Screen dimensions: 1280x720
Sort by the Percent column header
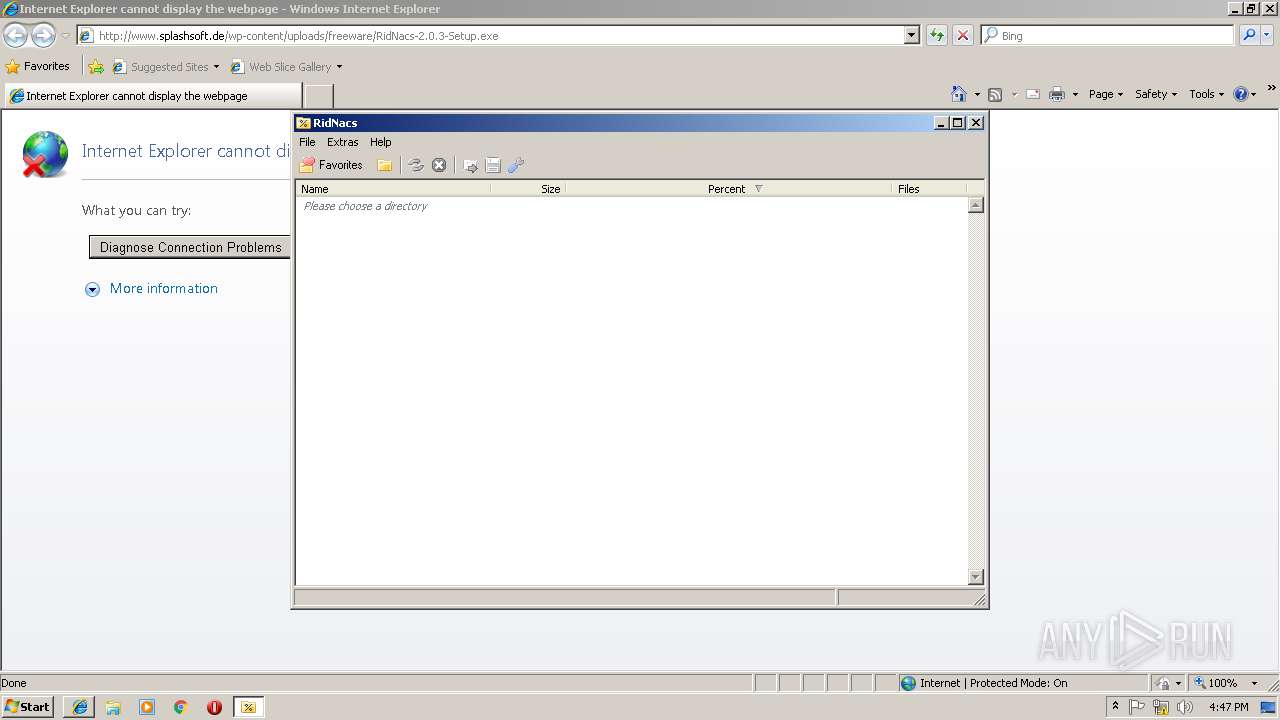click(728, 189)
